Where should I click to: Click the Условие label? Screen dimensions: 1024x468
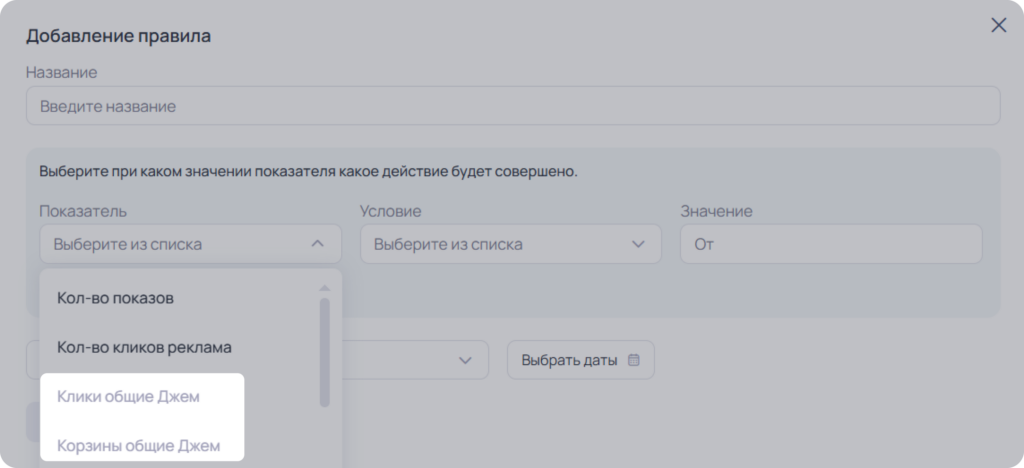tap(391, 211)
